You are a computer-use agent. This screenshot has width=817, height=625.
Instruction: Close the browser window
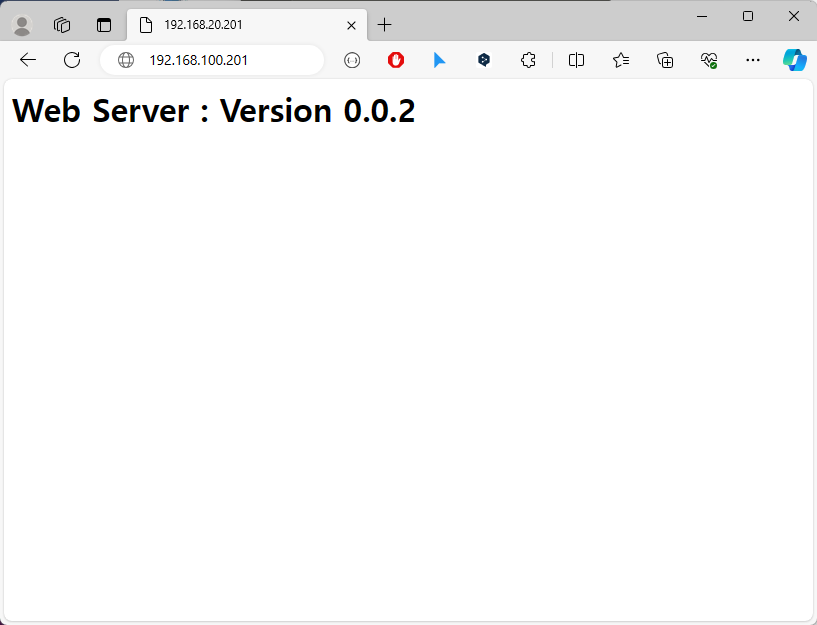click(794, 17)
